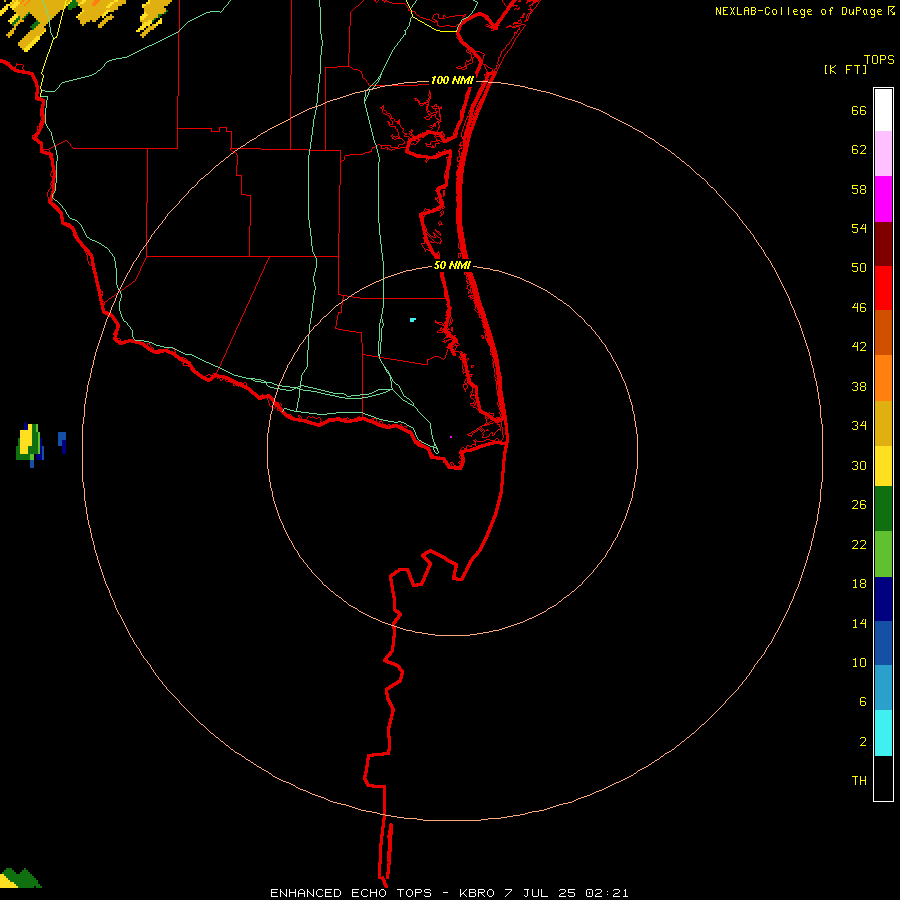
Task: Click the light blue 10 kft legend swatch
Action: 883,688
